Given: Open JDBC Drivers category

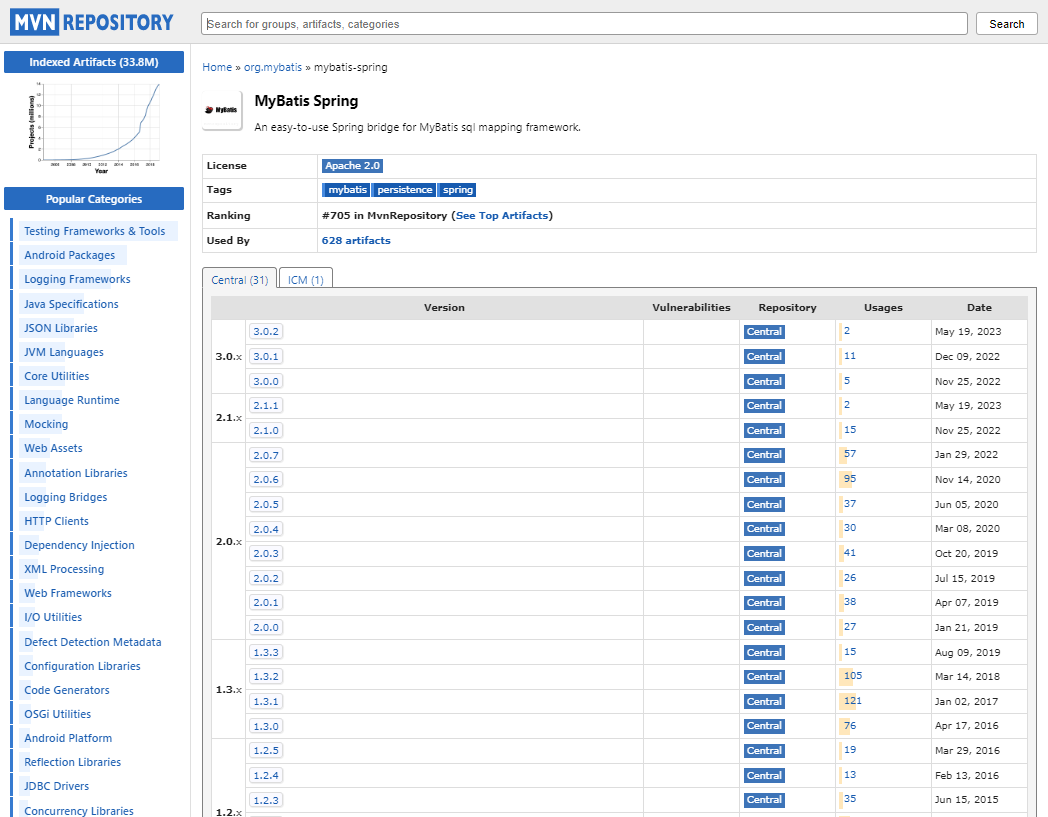Looking at the screenshot, I should point(57,787).
